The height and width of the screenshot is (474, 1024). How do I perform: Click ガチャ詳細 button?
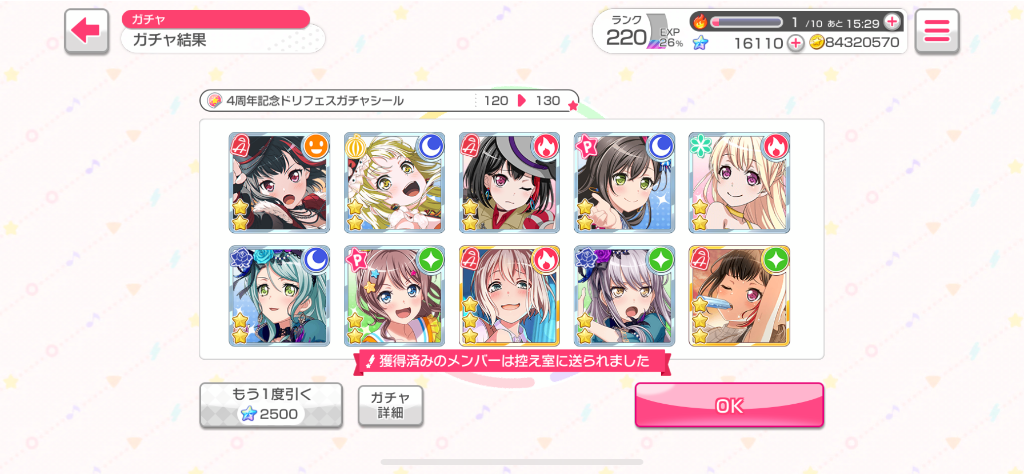click(391, 405)
